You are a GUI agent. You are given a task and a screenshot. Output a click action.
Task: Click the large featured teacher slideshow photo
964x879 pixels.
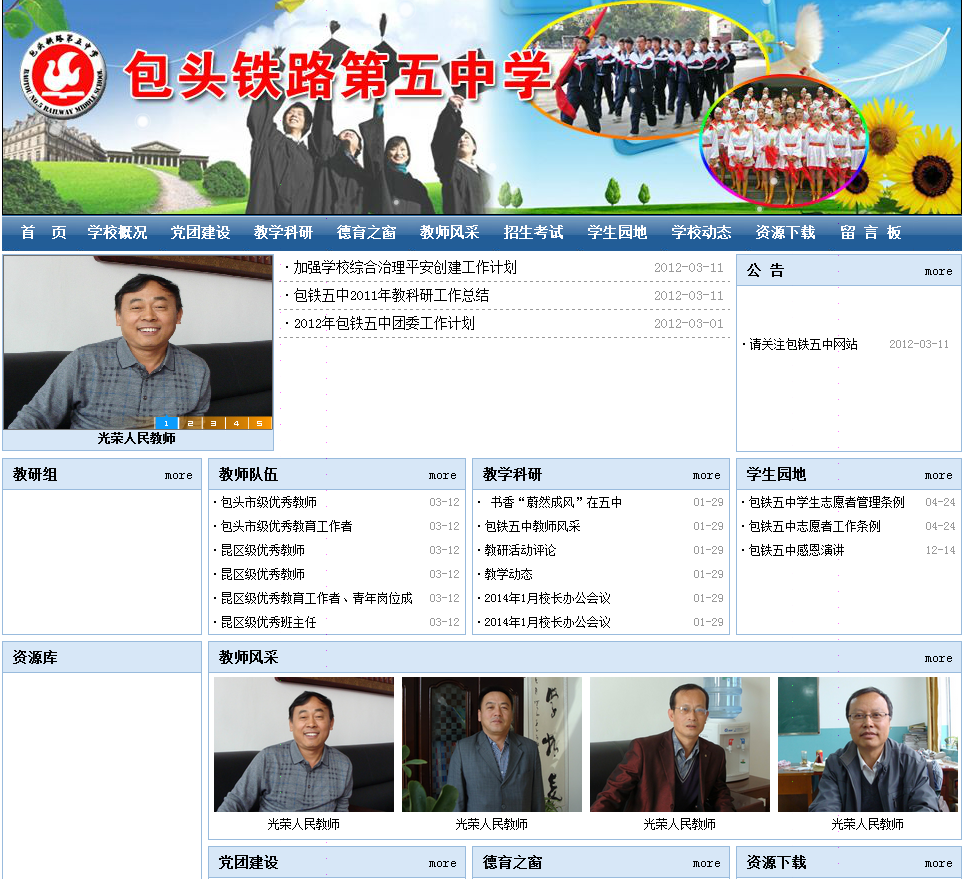(x=138, y=340)
